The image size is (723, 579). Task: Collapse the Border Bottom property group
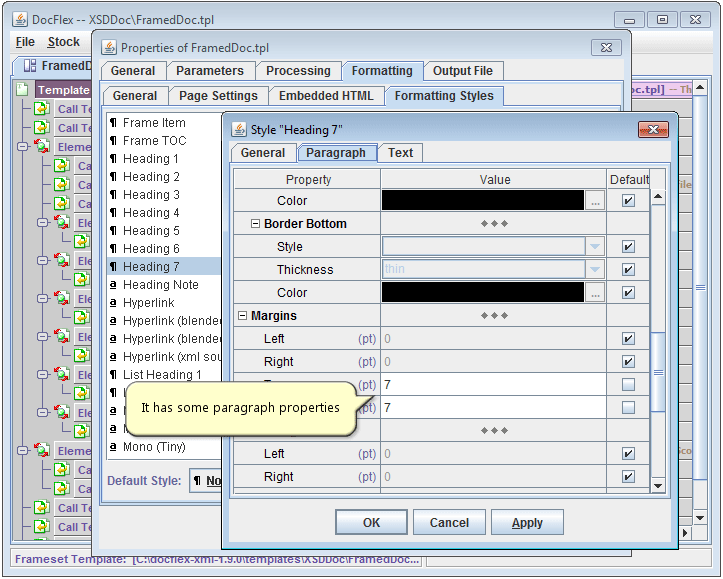(256, 224)
